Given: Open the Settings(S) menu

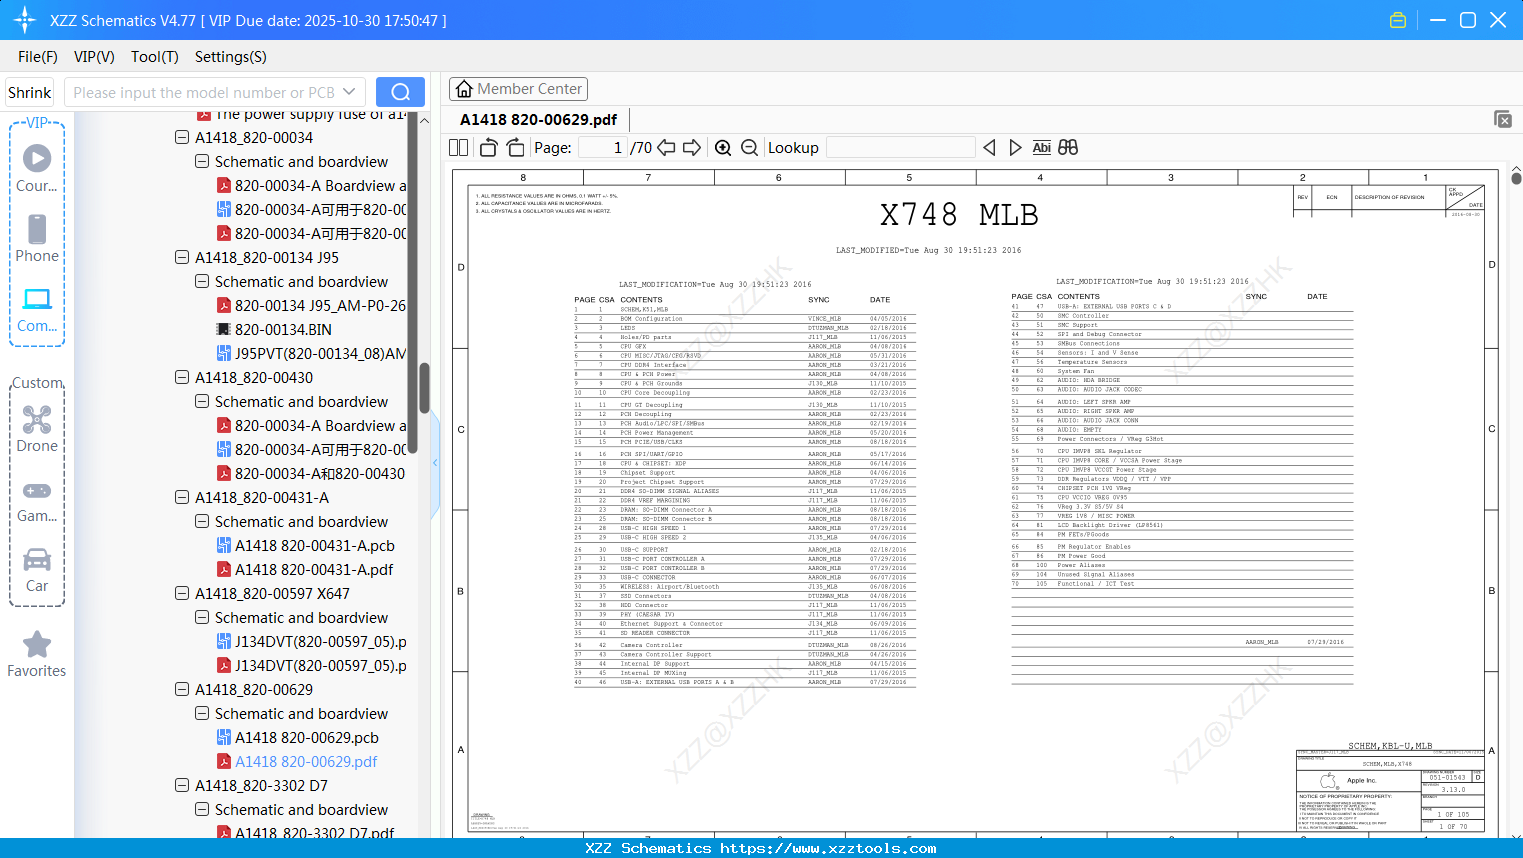Looking at the screenshot, I should [231, 57].
